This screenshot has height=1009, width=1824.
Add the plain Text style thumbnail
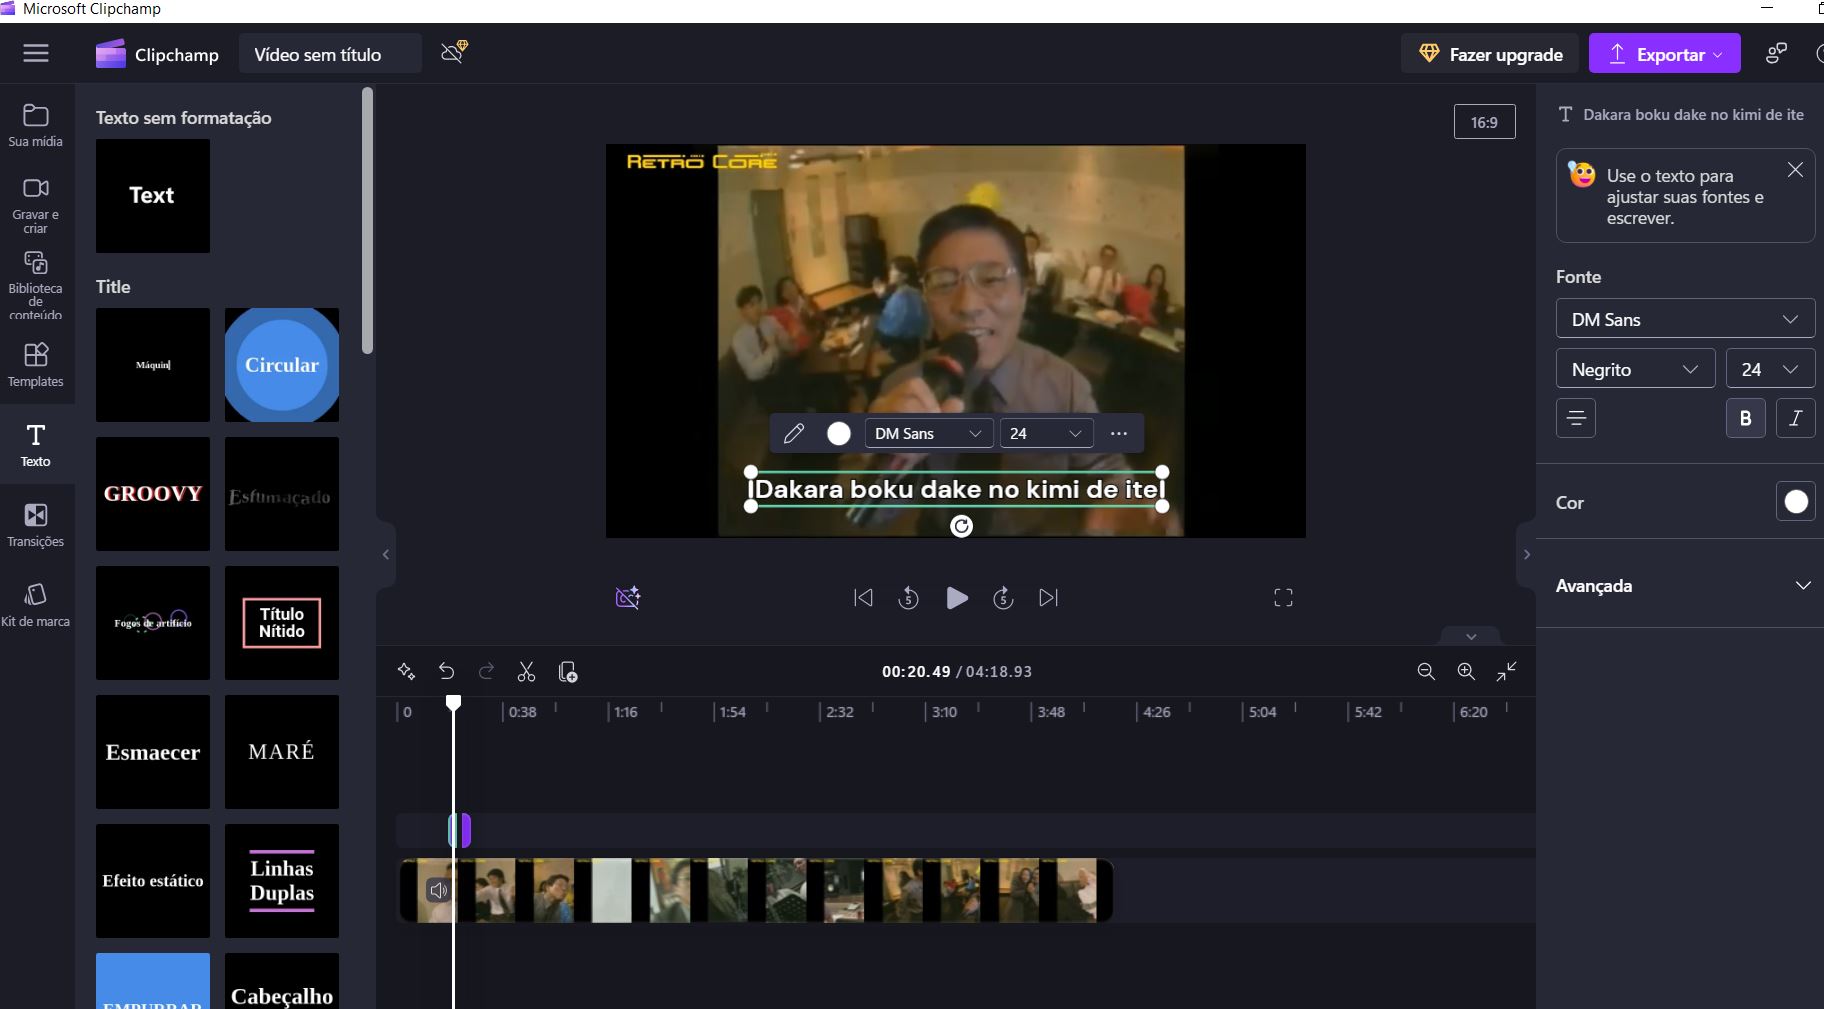pyautogui.click(x=153, y=195)
